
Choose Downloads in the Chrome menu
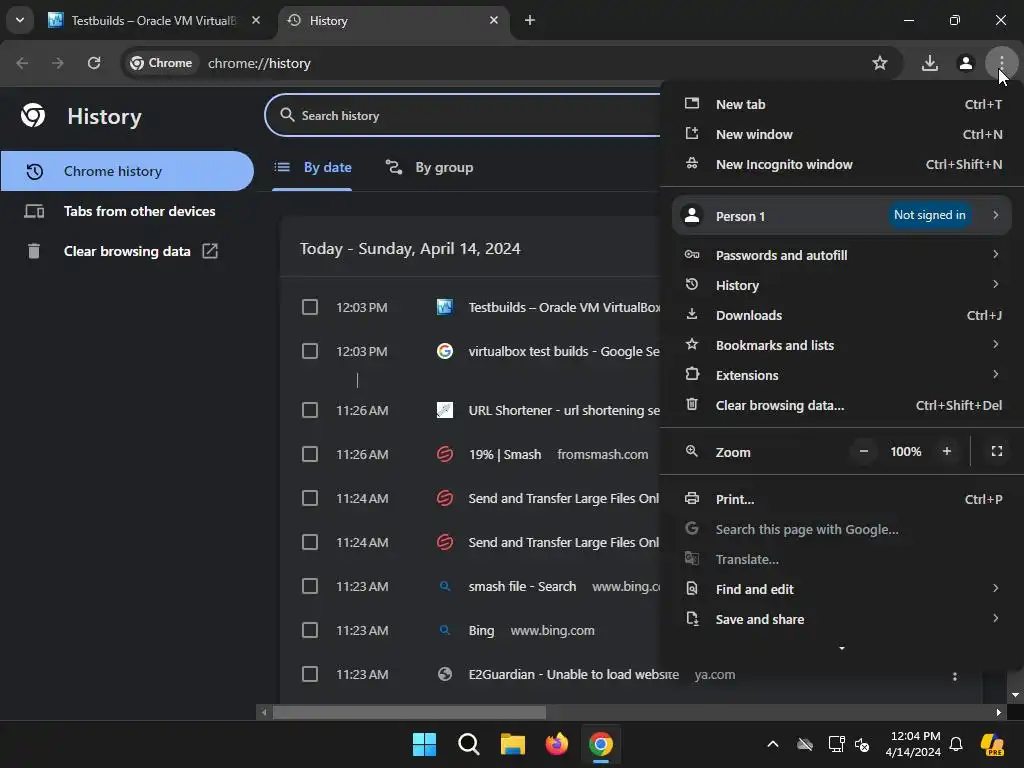tap(842, 315)
